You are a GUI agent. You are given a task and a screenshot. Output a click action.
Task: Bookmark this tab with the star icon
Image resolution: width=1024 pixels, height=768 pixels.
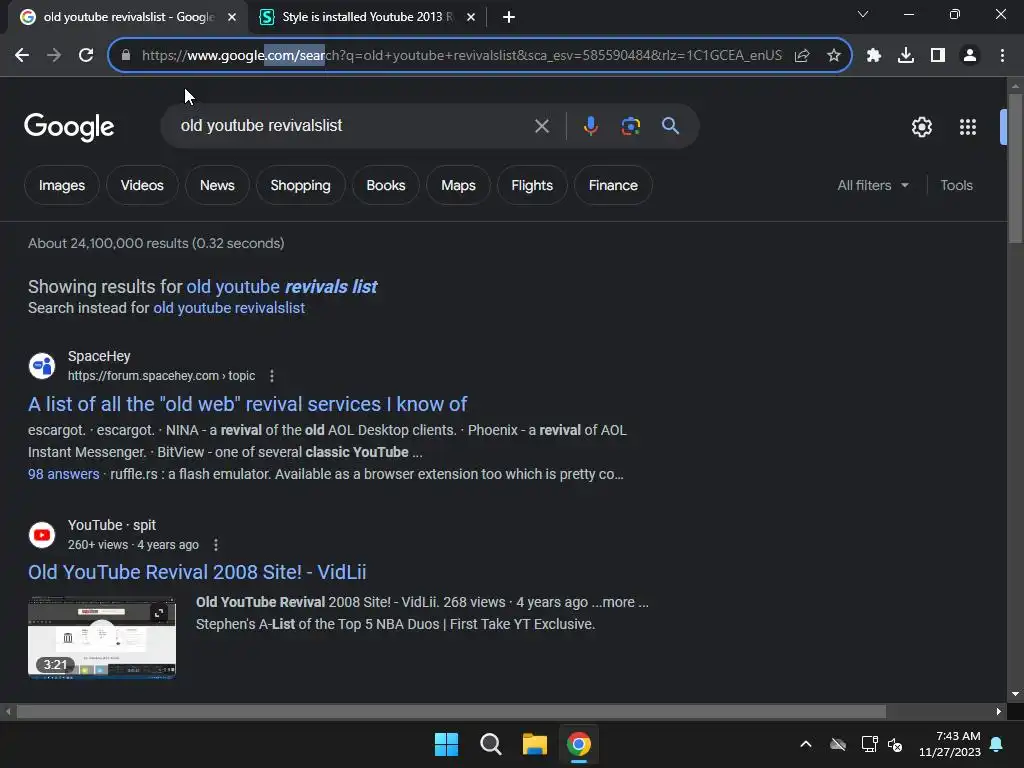pos(833,56)
